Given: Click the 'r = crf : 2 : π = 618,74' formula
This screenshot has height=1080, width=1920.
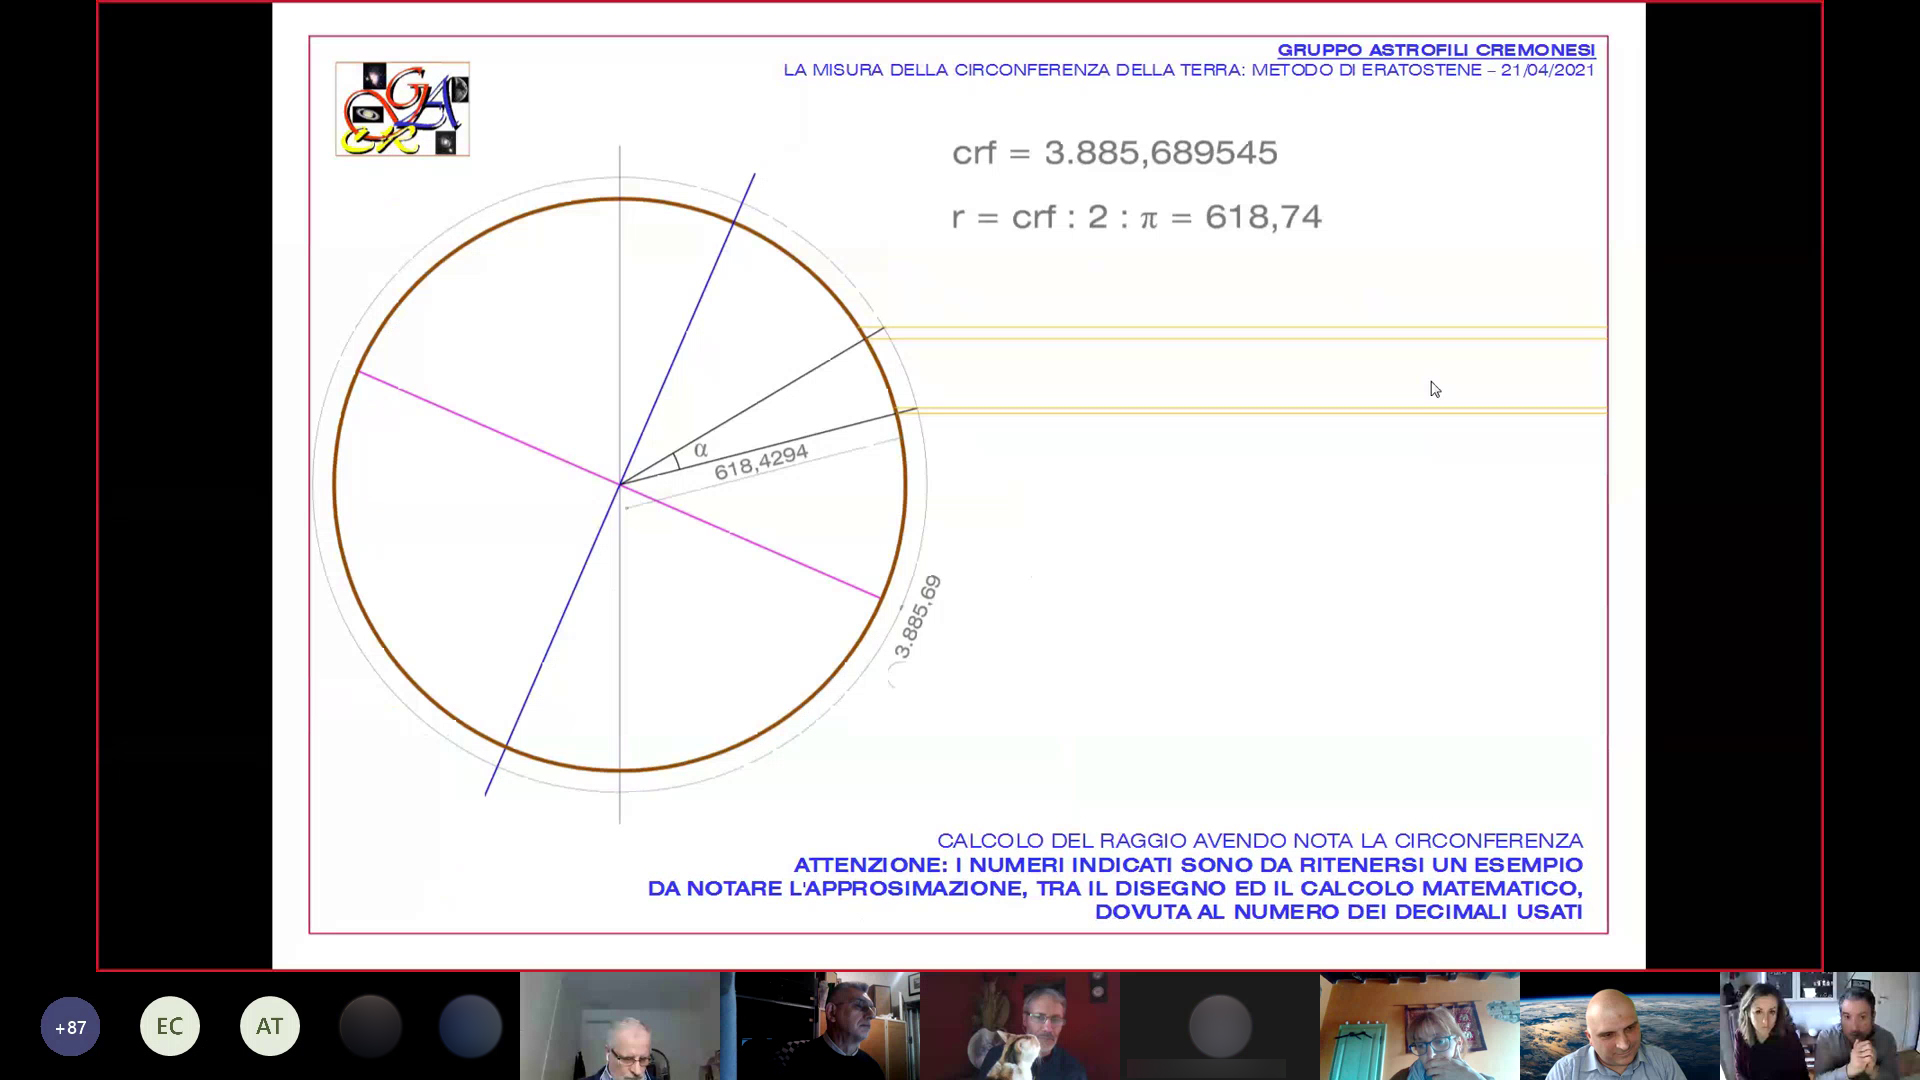Looking at the screenshot, I should click(x=1137, y=217).
